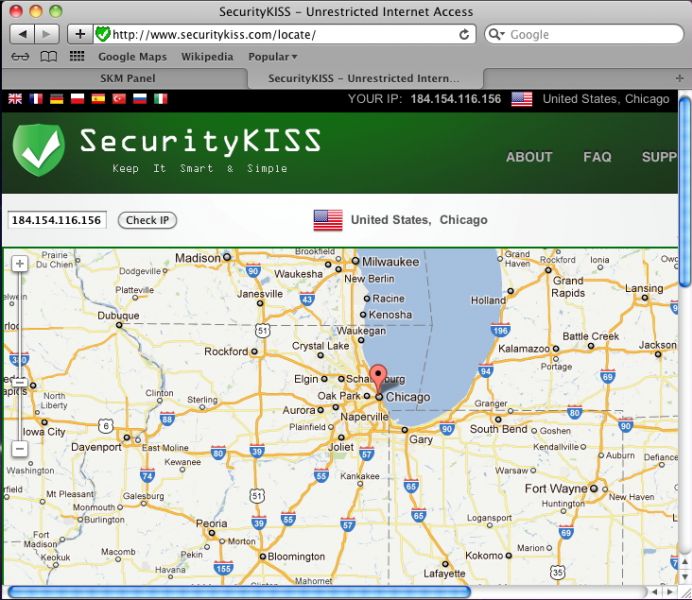Click the large US flag beside United States, Chicago
692x600 pixels.
click(x=328, y=220)
